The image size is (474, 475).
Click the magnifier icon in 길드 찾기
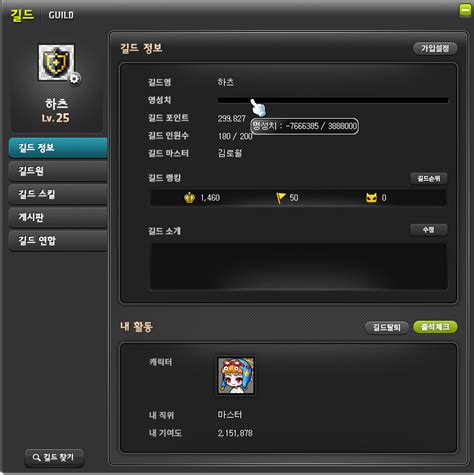tap(36, 457)
